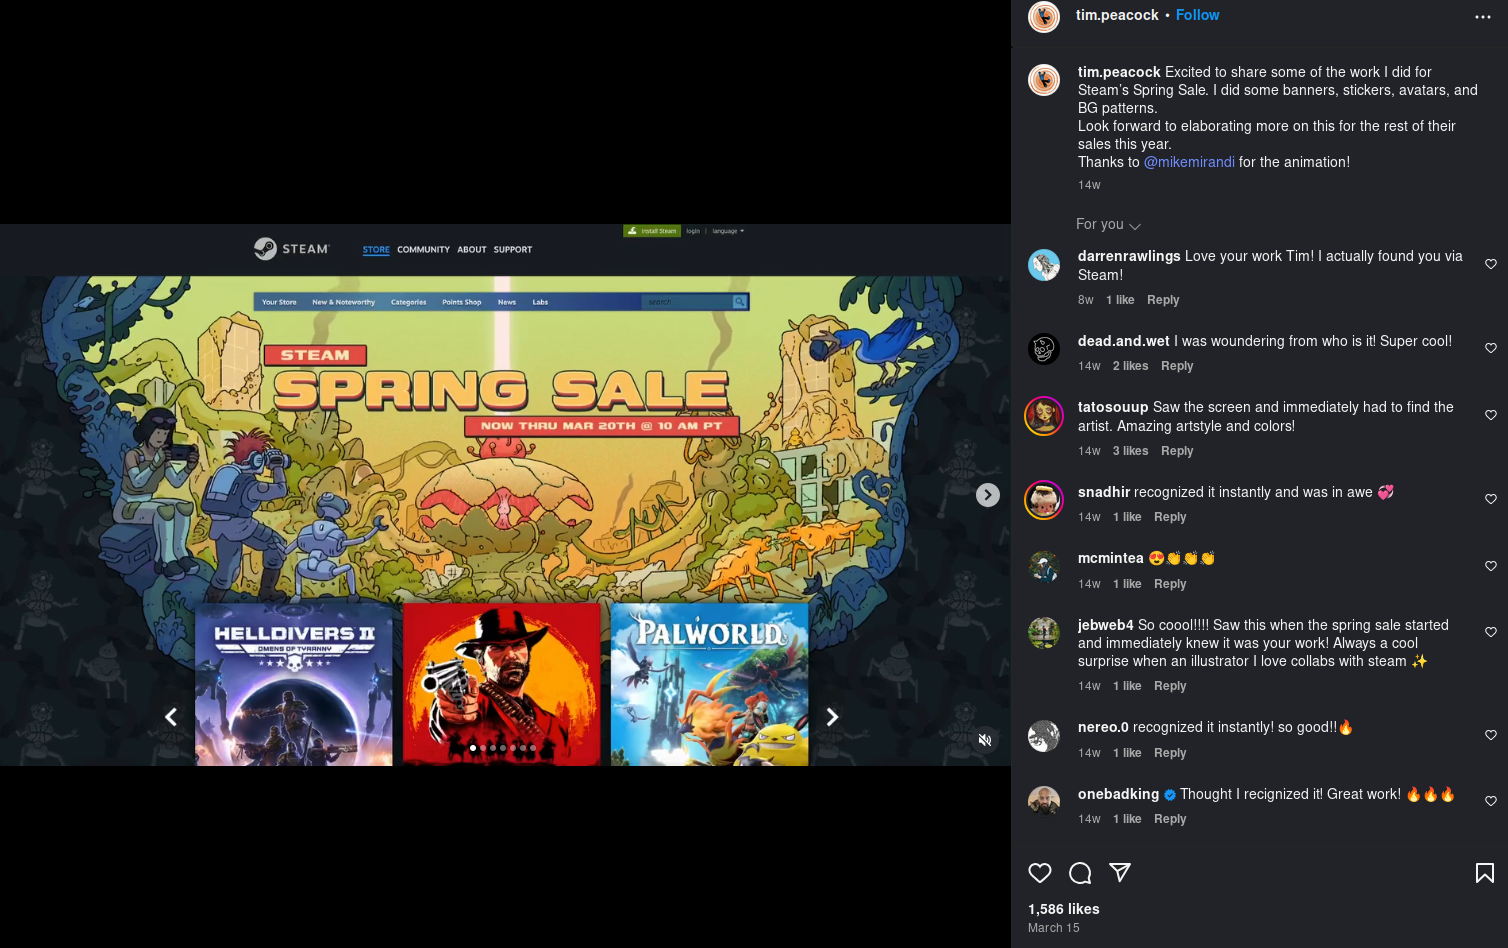Open the comment bubble icon
The width and height of the screenshot is (1508, 948).
(x=1080, y=873)
